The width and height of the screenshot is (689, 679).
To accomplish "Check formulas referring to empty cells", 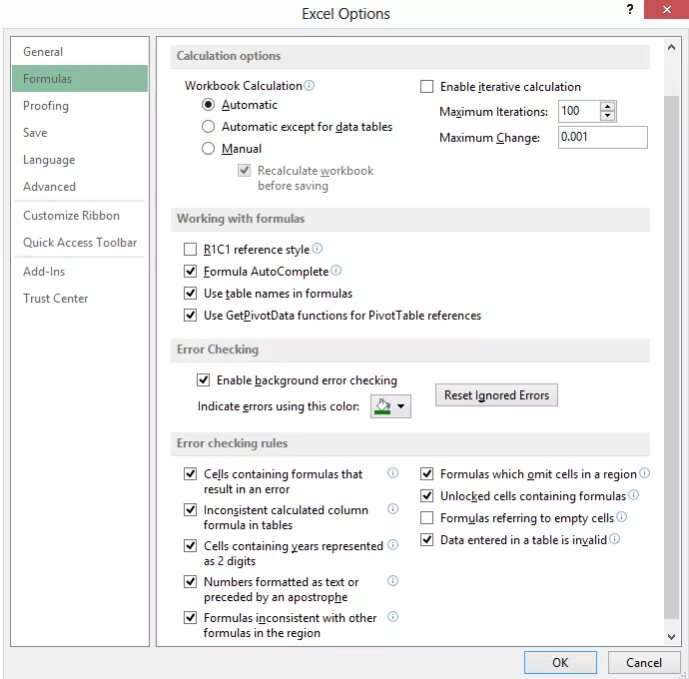I will pyautogui.click(x=427, y=518).
